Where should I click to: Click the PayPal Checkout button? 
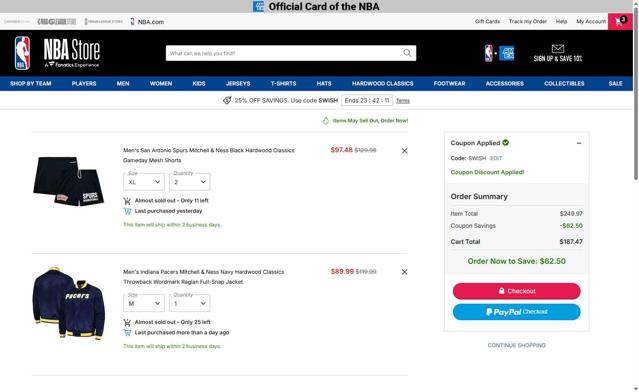coord(516,312)
